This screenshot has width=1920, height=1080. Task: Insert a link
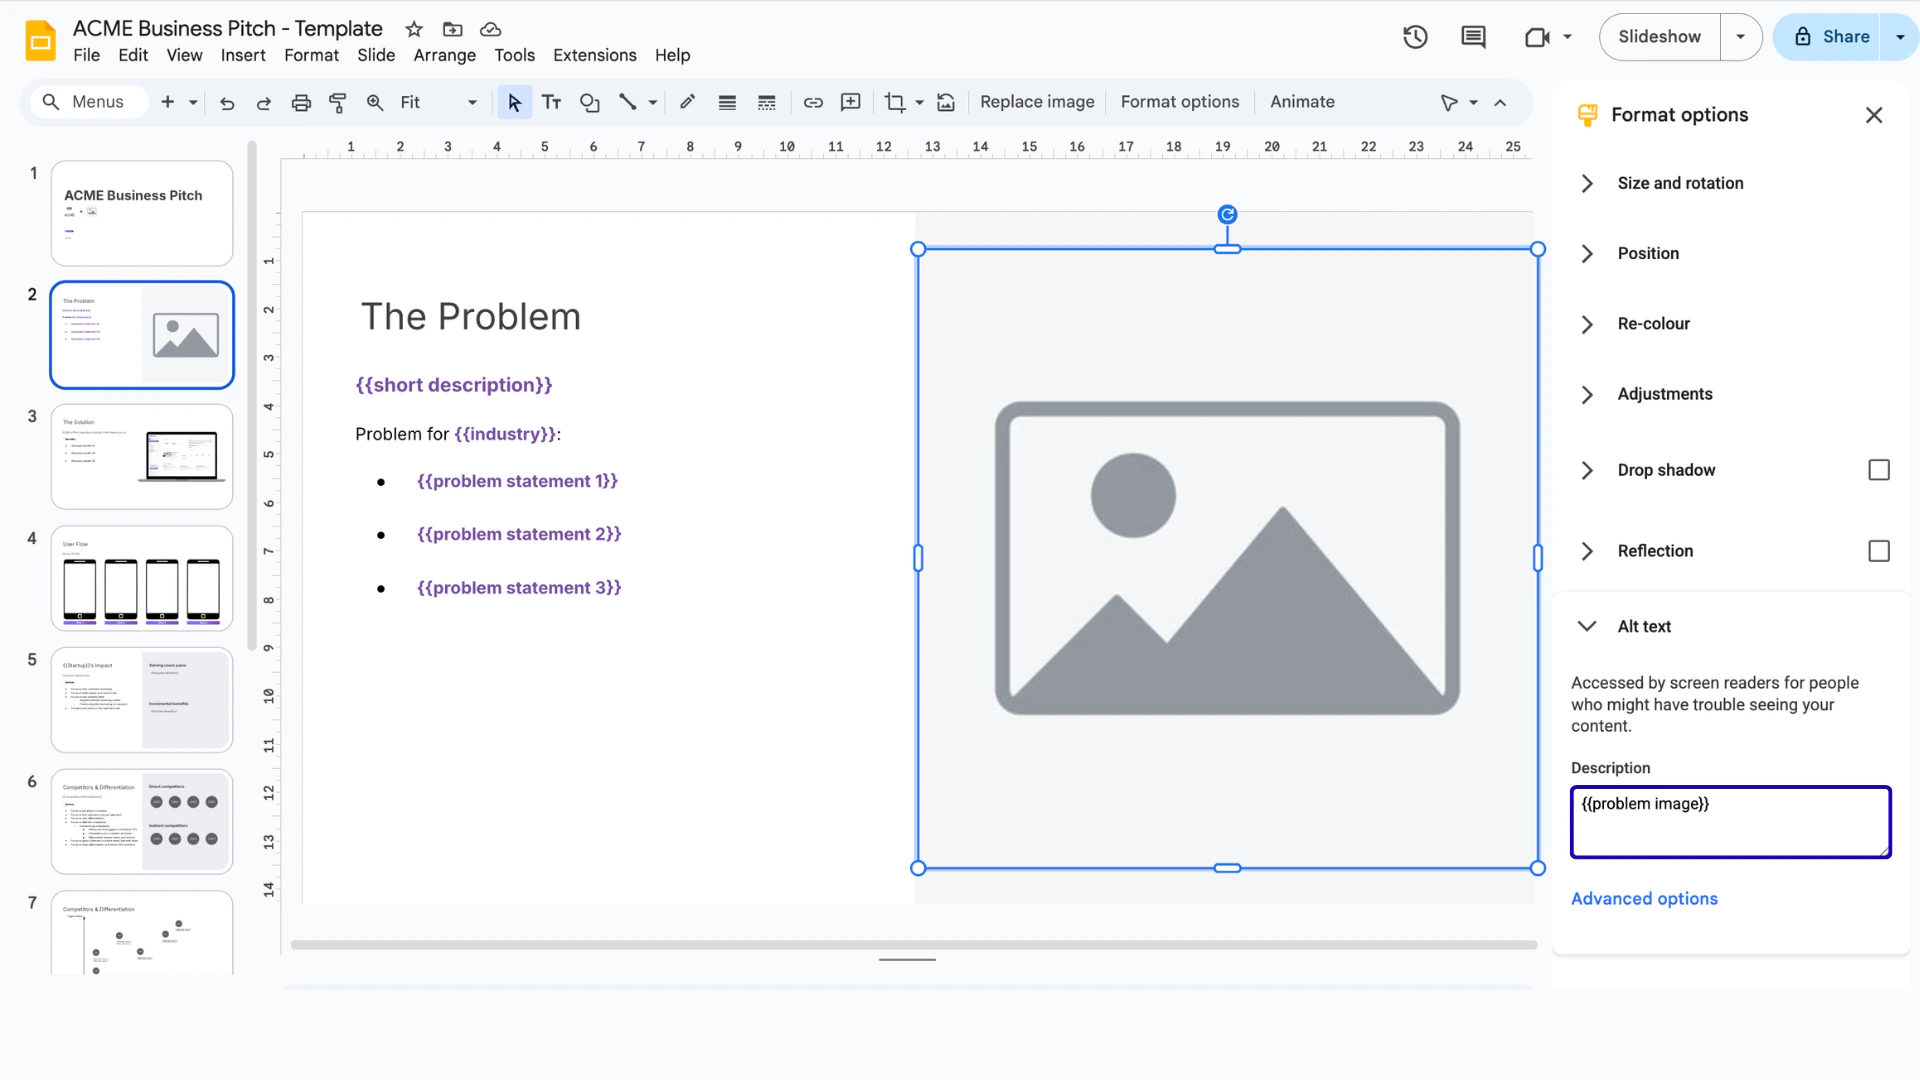[813, 102]
